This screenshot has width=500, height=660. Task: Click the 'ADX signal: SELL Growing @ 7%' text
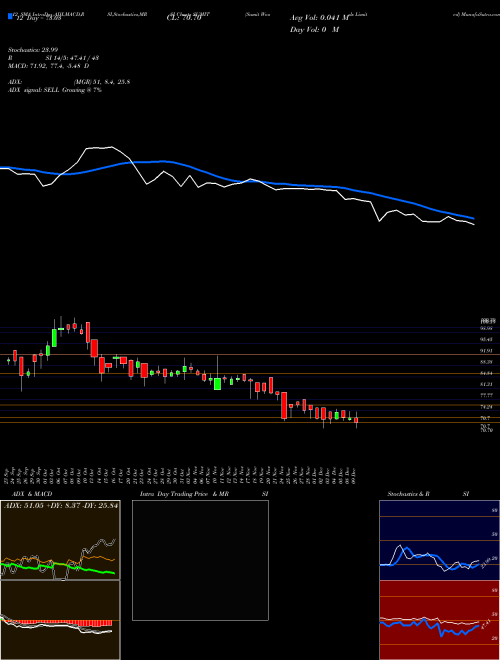[x=55, y=90]
